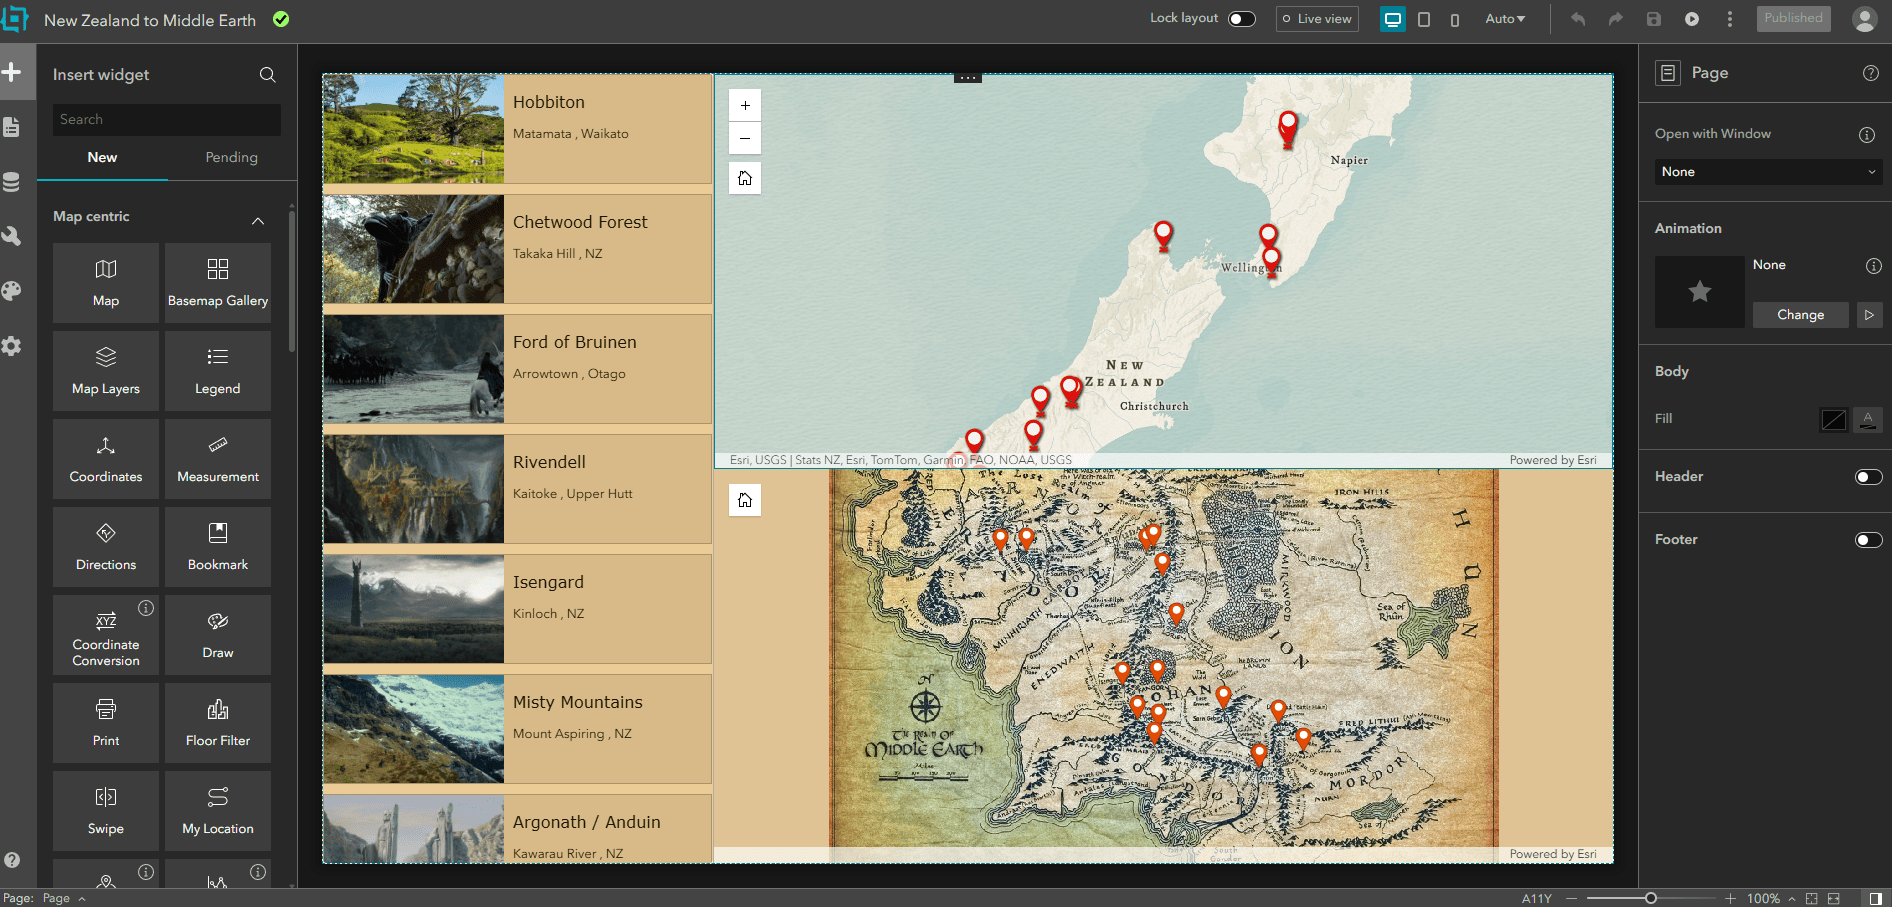Open the Theme palette panel
Image resolution: width=1892 pixels, height=907 pixels.
click(x=12, y=291)
